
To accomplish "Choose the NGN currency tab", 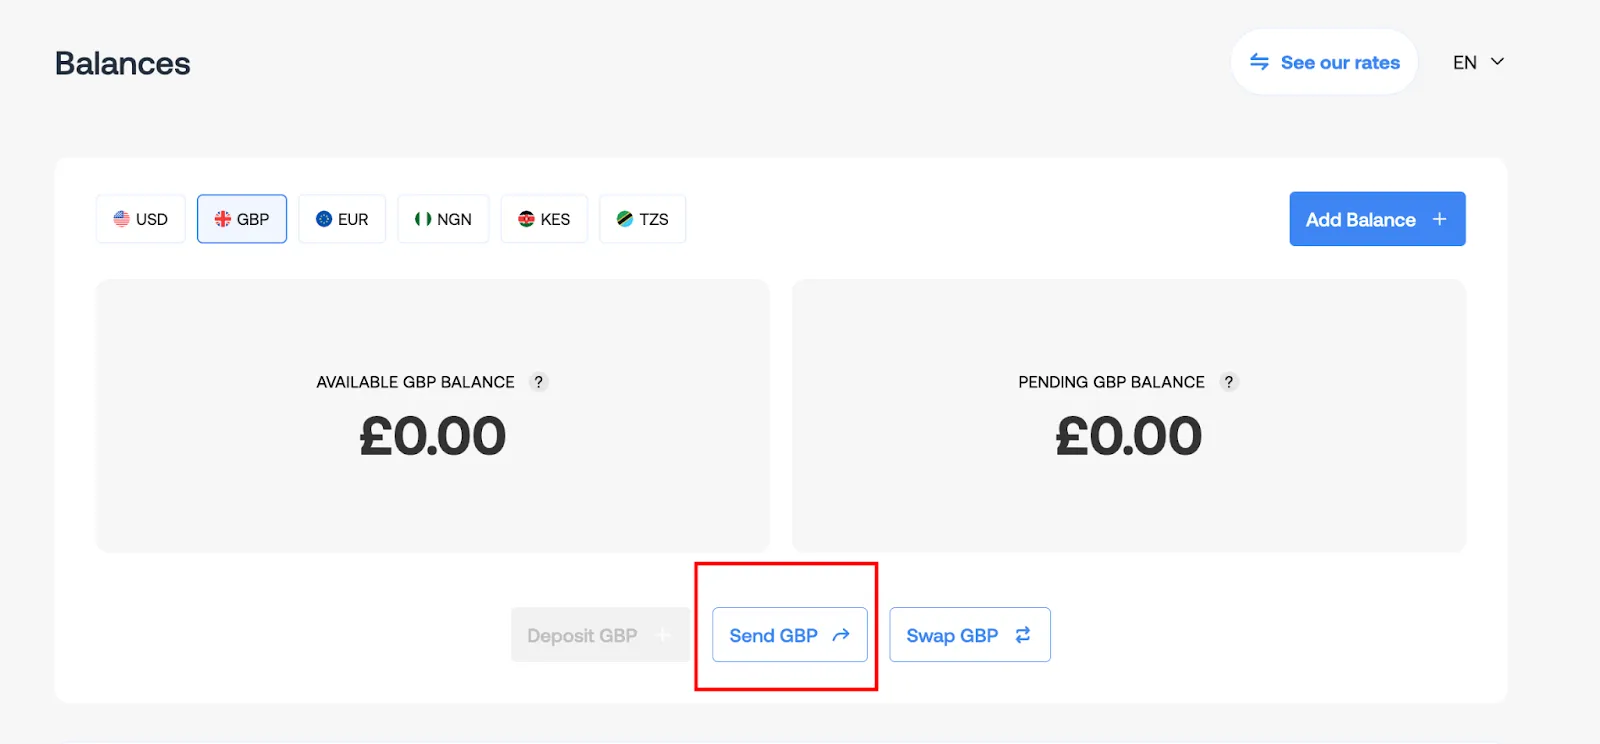I will (x=443, y=219).
